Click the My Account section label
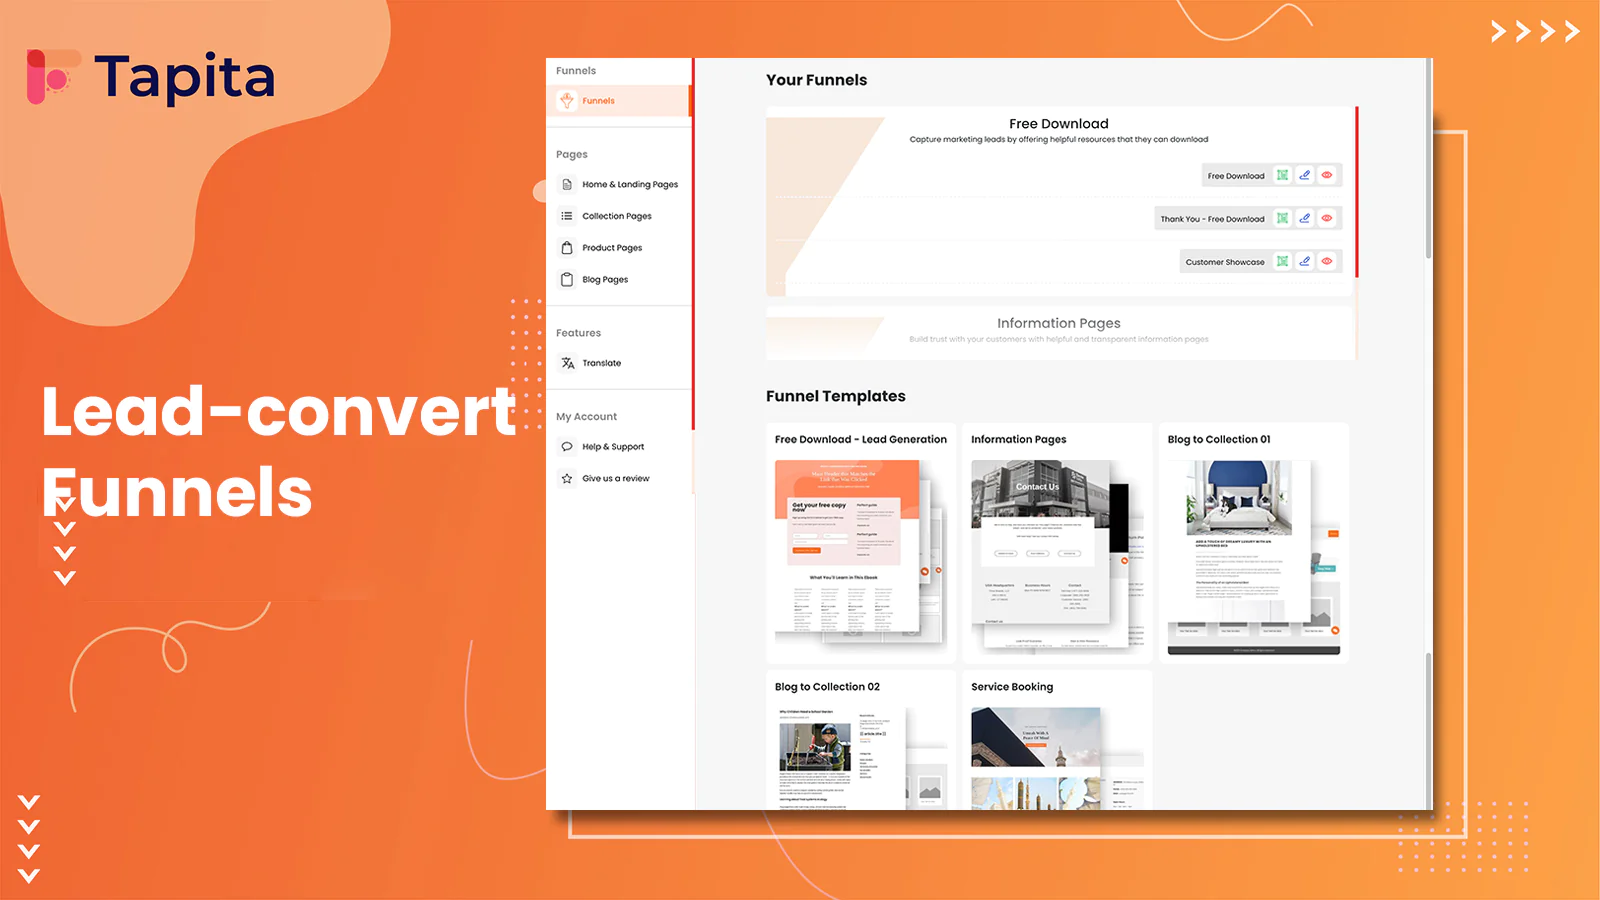The height and width of the screenshot is (900, 1600). (586, 417)
